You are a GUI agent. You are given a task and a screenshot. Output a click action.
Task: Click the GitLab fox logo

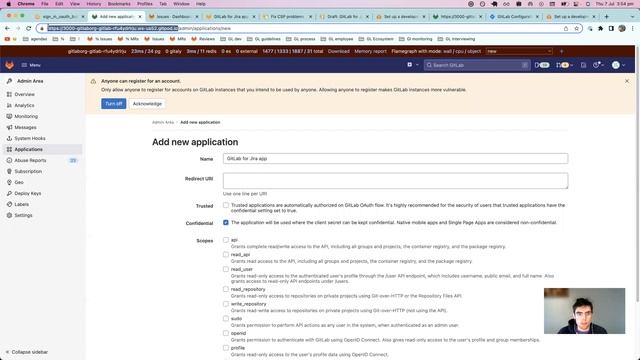click(x=9, y=65)
